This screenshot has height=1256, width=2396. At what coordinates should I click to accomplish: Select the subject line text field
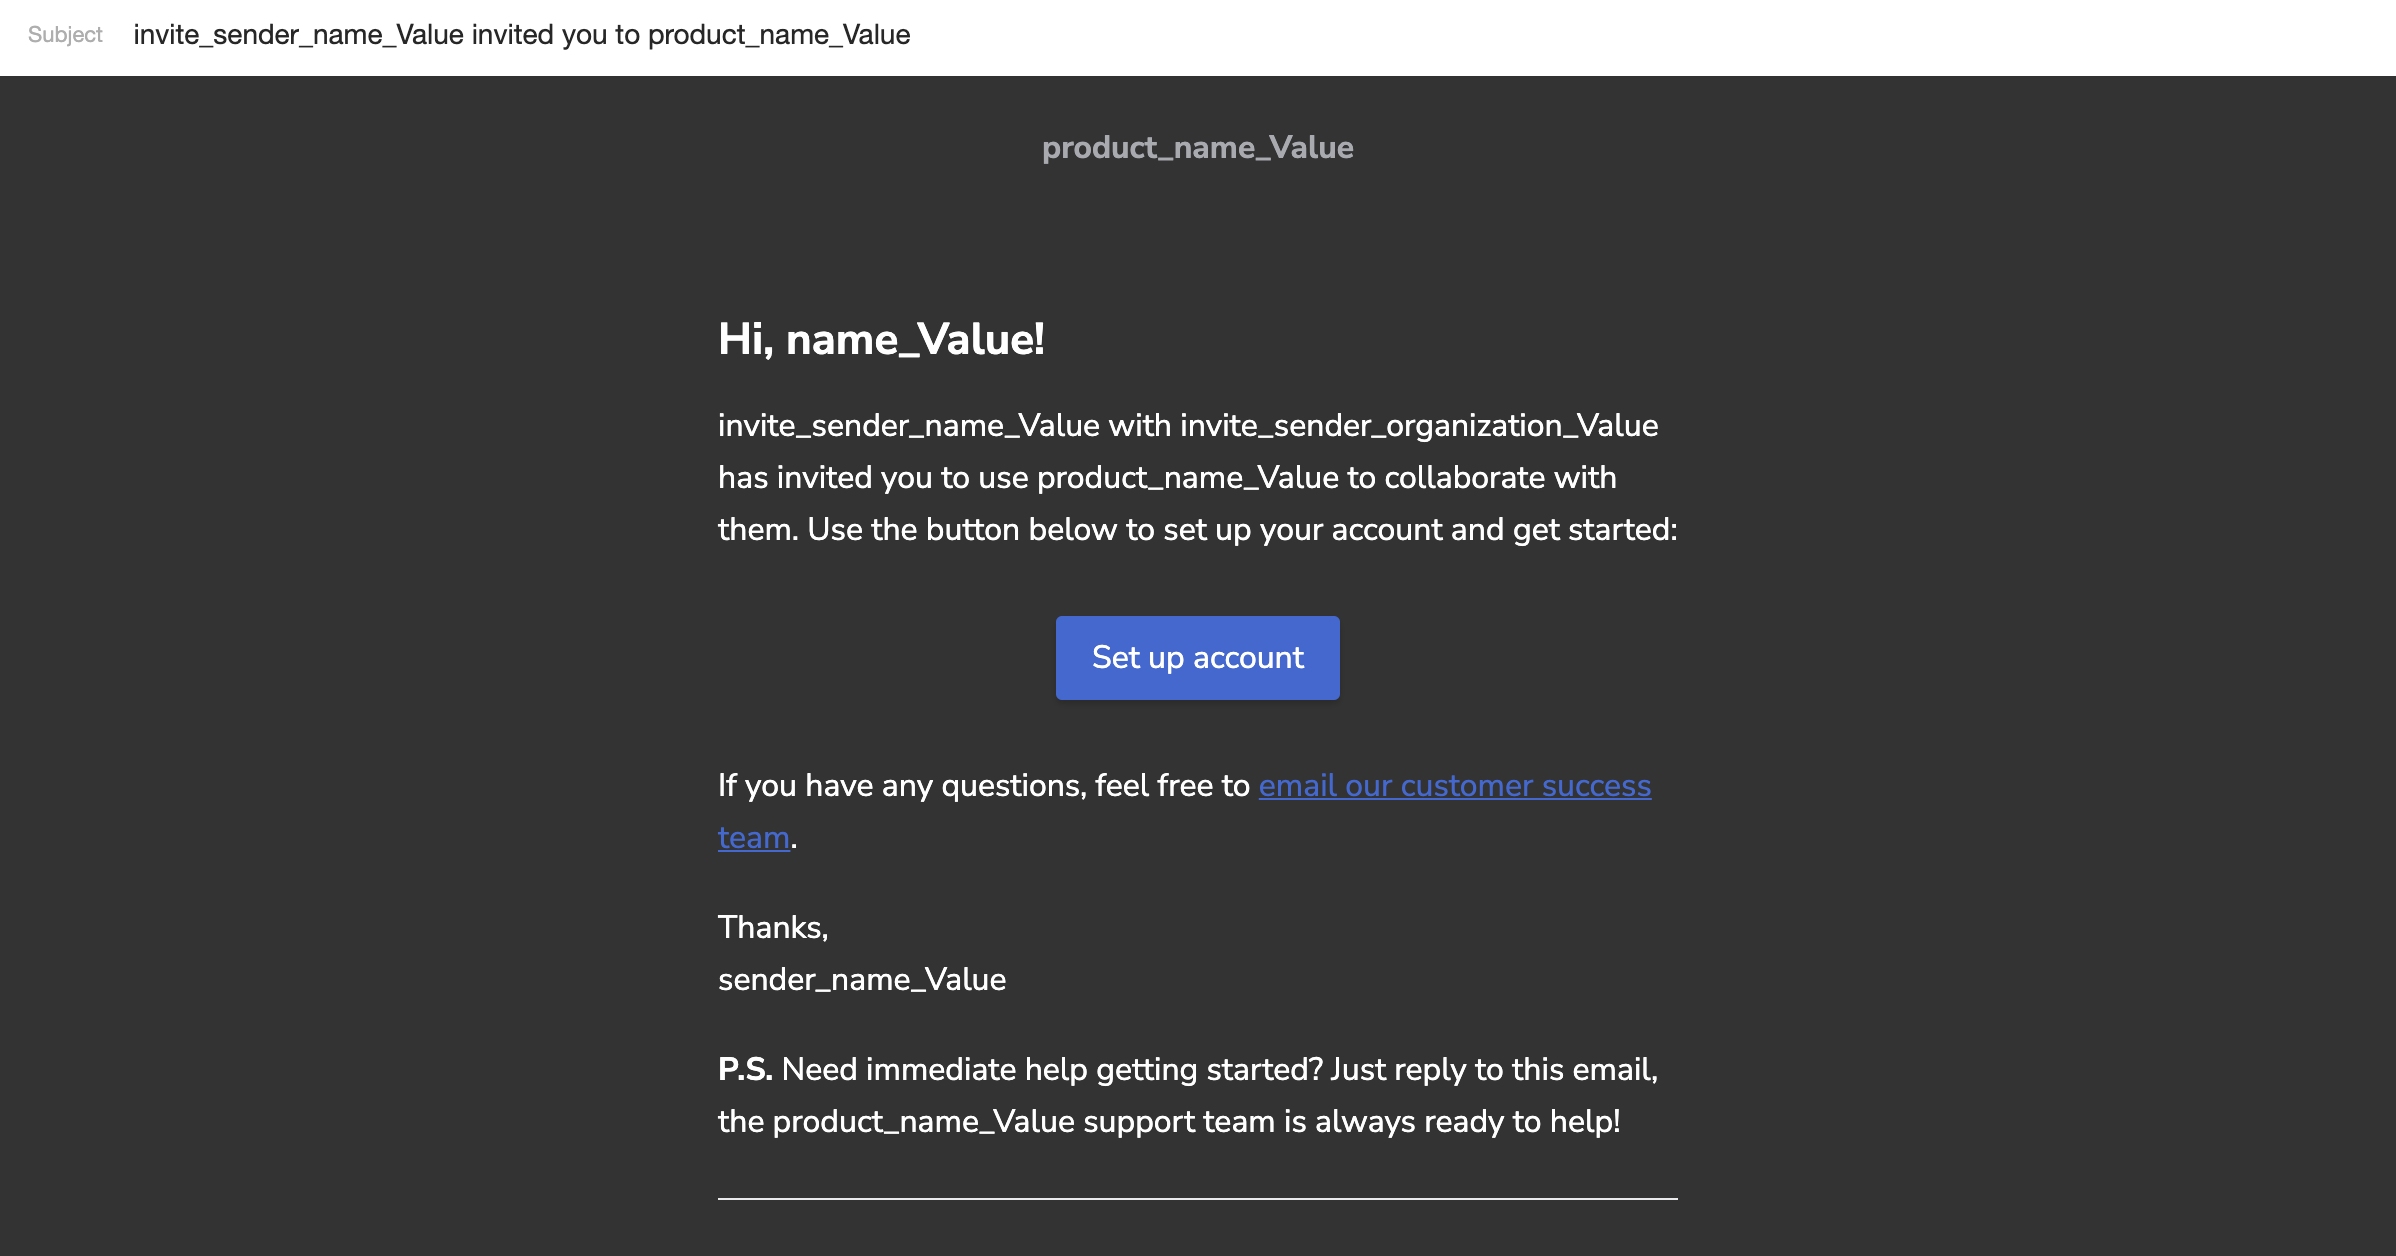click(521, 35)
